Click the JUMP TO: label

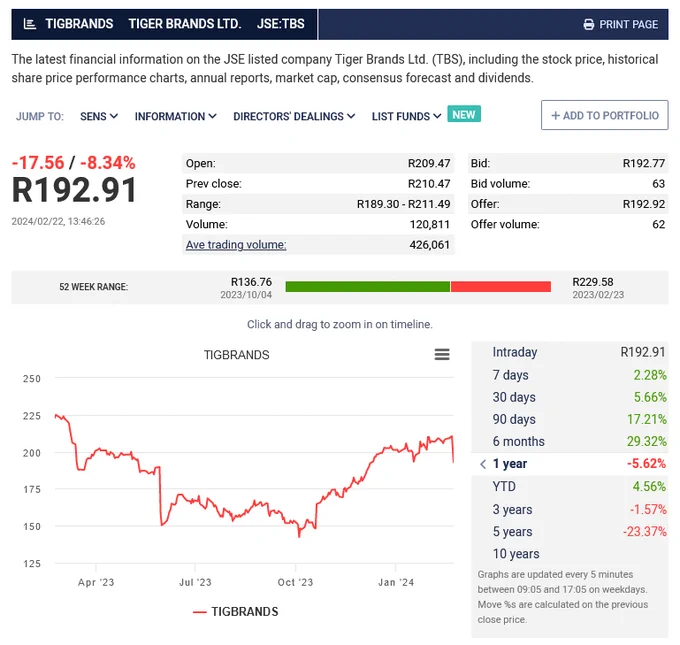point(40,116)
